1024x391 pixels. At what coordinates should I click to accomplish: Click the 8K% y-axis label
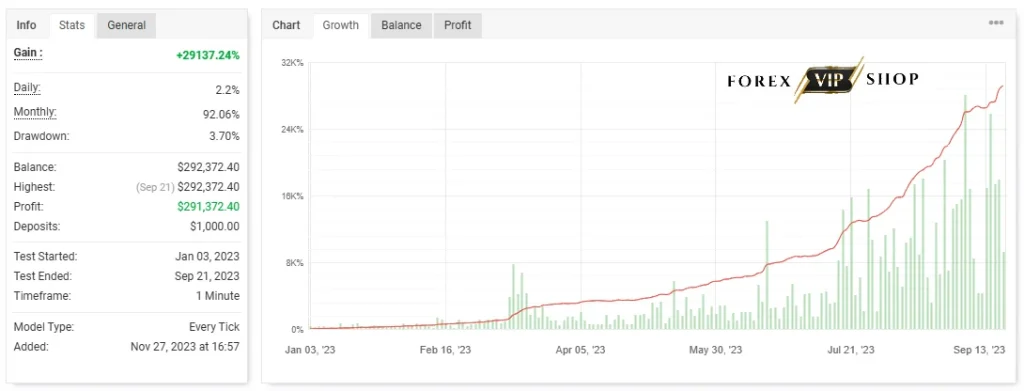(294, 263)
